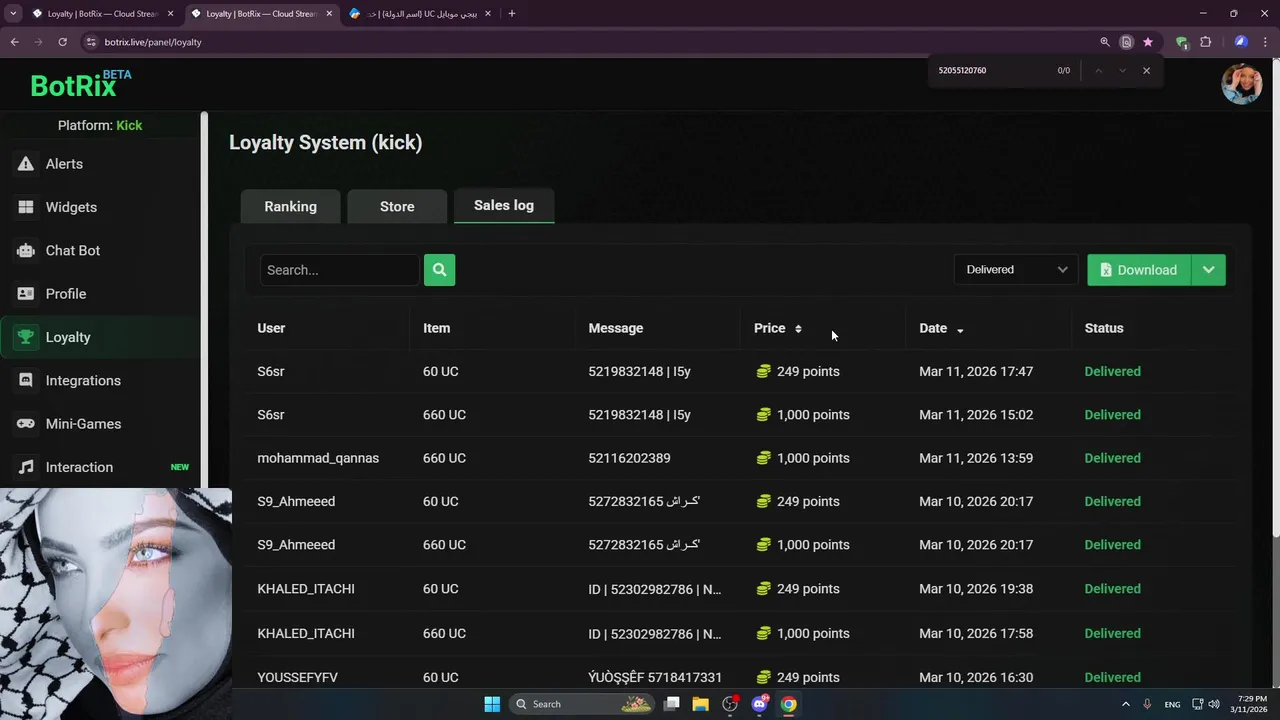
Task: Click the green search magnifier button
Action: [439, 270]
